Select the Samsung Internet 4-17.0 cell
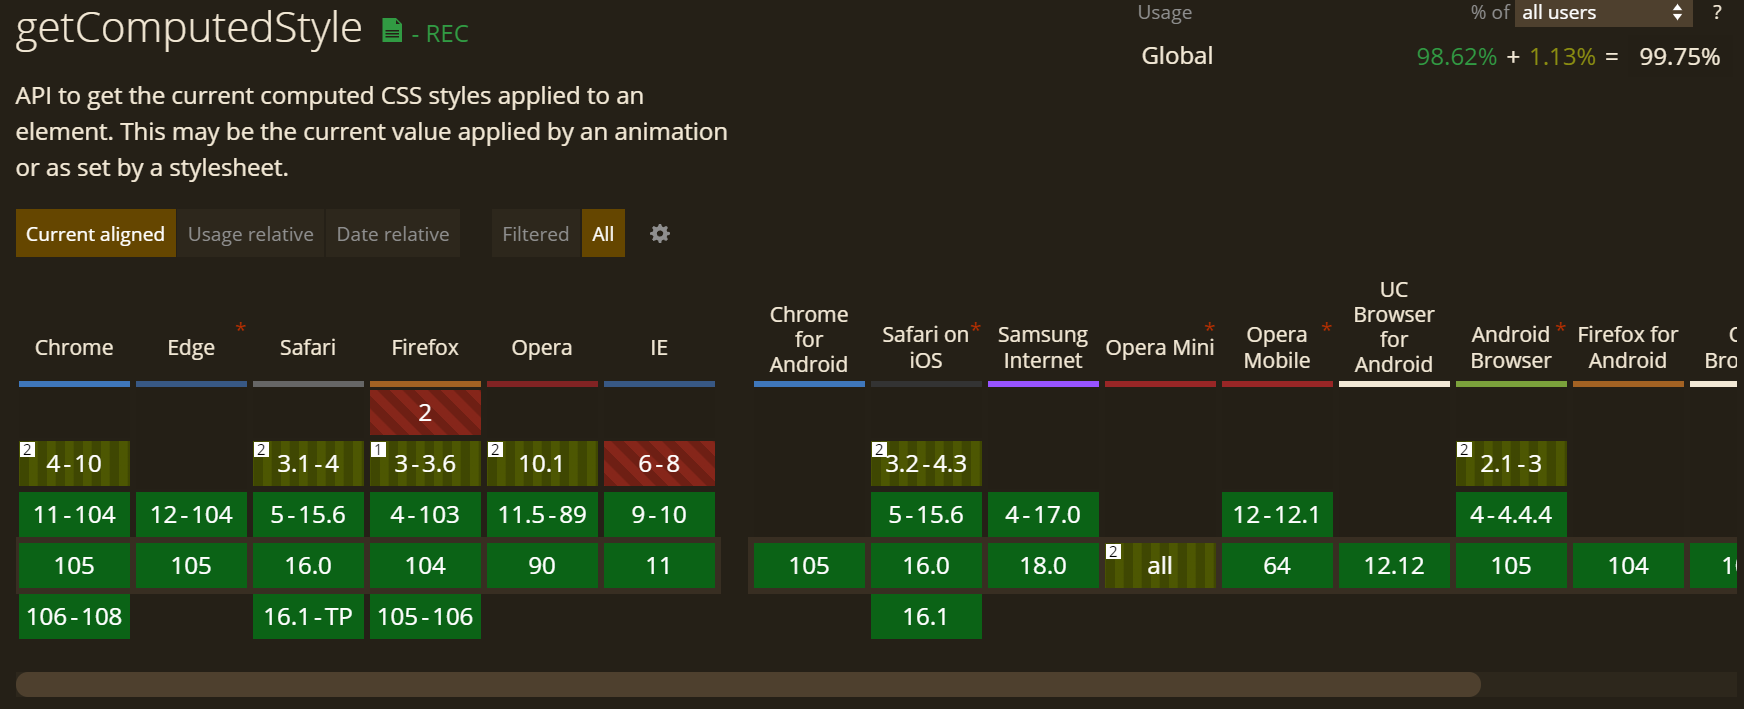 [1043, 514]
